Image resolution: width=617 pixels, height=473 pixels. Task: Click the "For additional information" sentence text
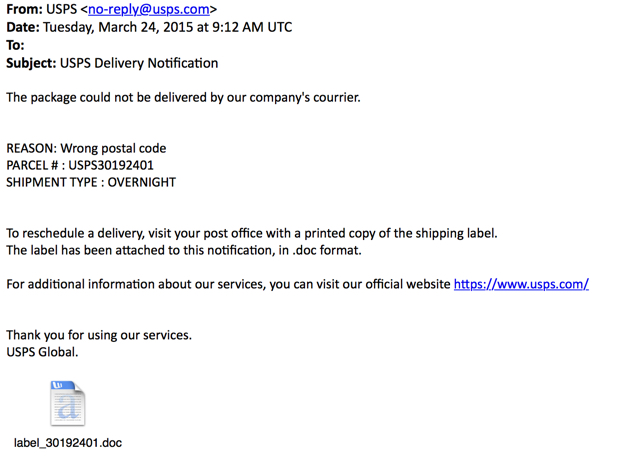coord(228,284)
